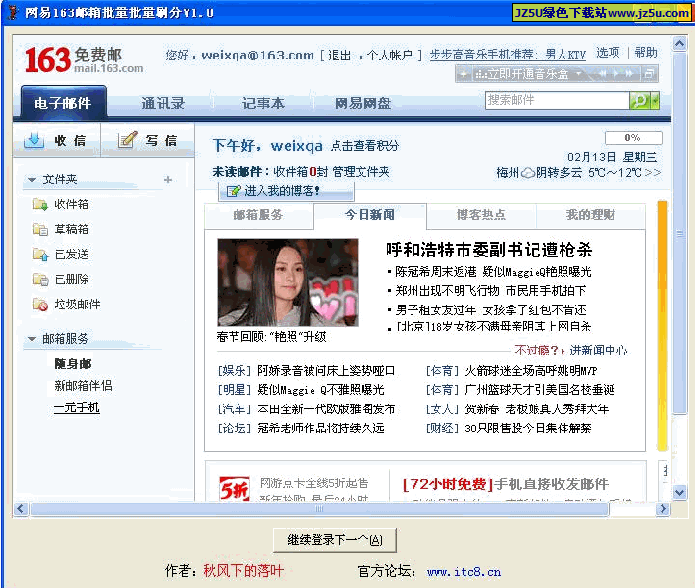Click the weather forecast arrows >>
This screenshot has width=695, height=588.
(x=652, y=172)
